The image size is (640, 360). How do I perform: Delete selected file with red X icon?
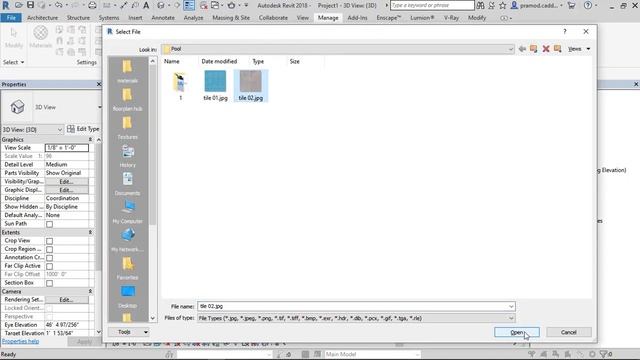pos(546,49)
